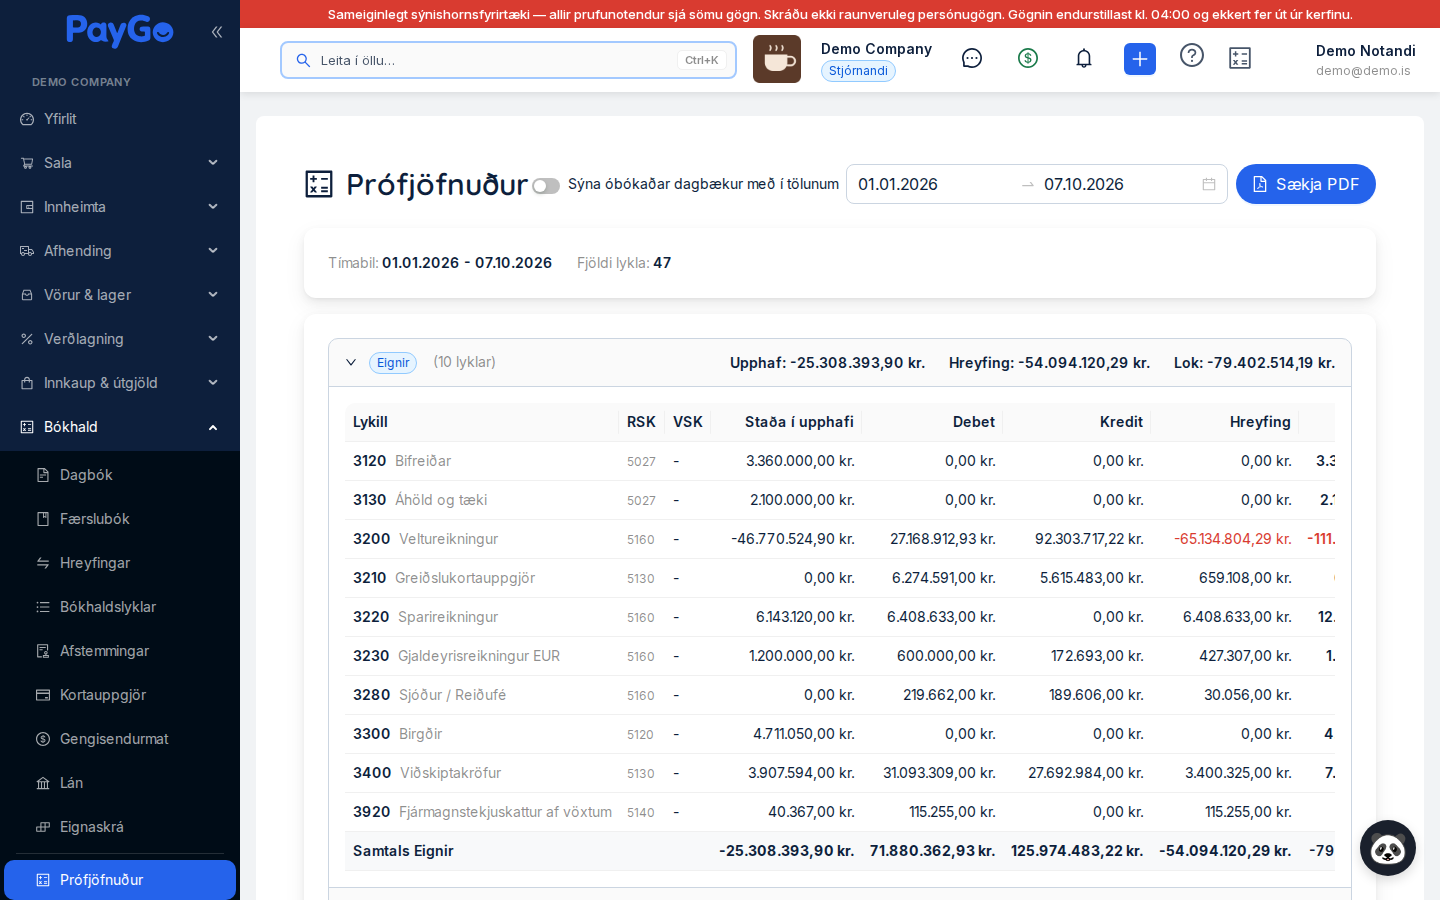Screen dimensions: 1440x900
Task: Click the blue plus create button
Action: pos(1140,59)
